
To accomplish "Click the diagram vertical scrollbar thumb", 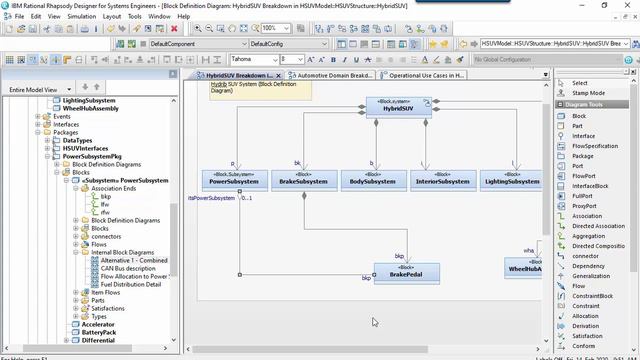I will click(547, 169).
